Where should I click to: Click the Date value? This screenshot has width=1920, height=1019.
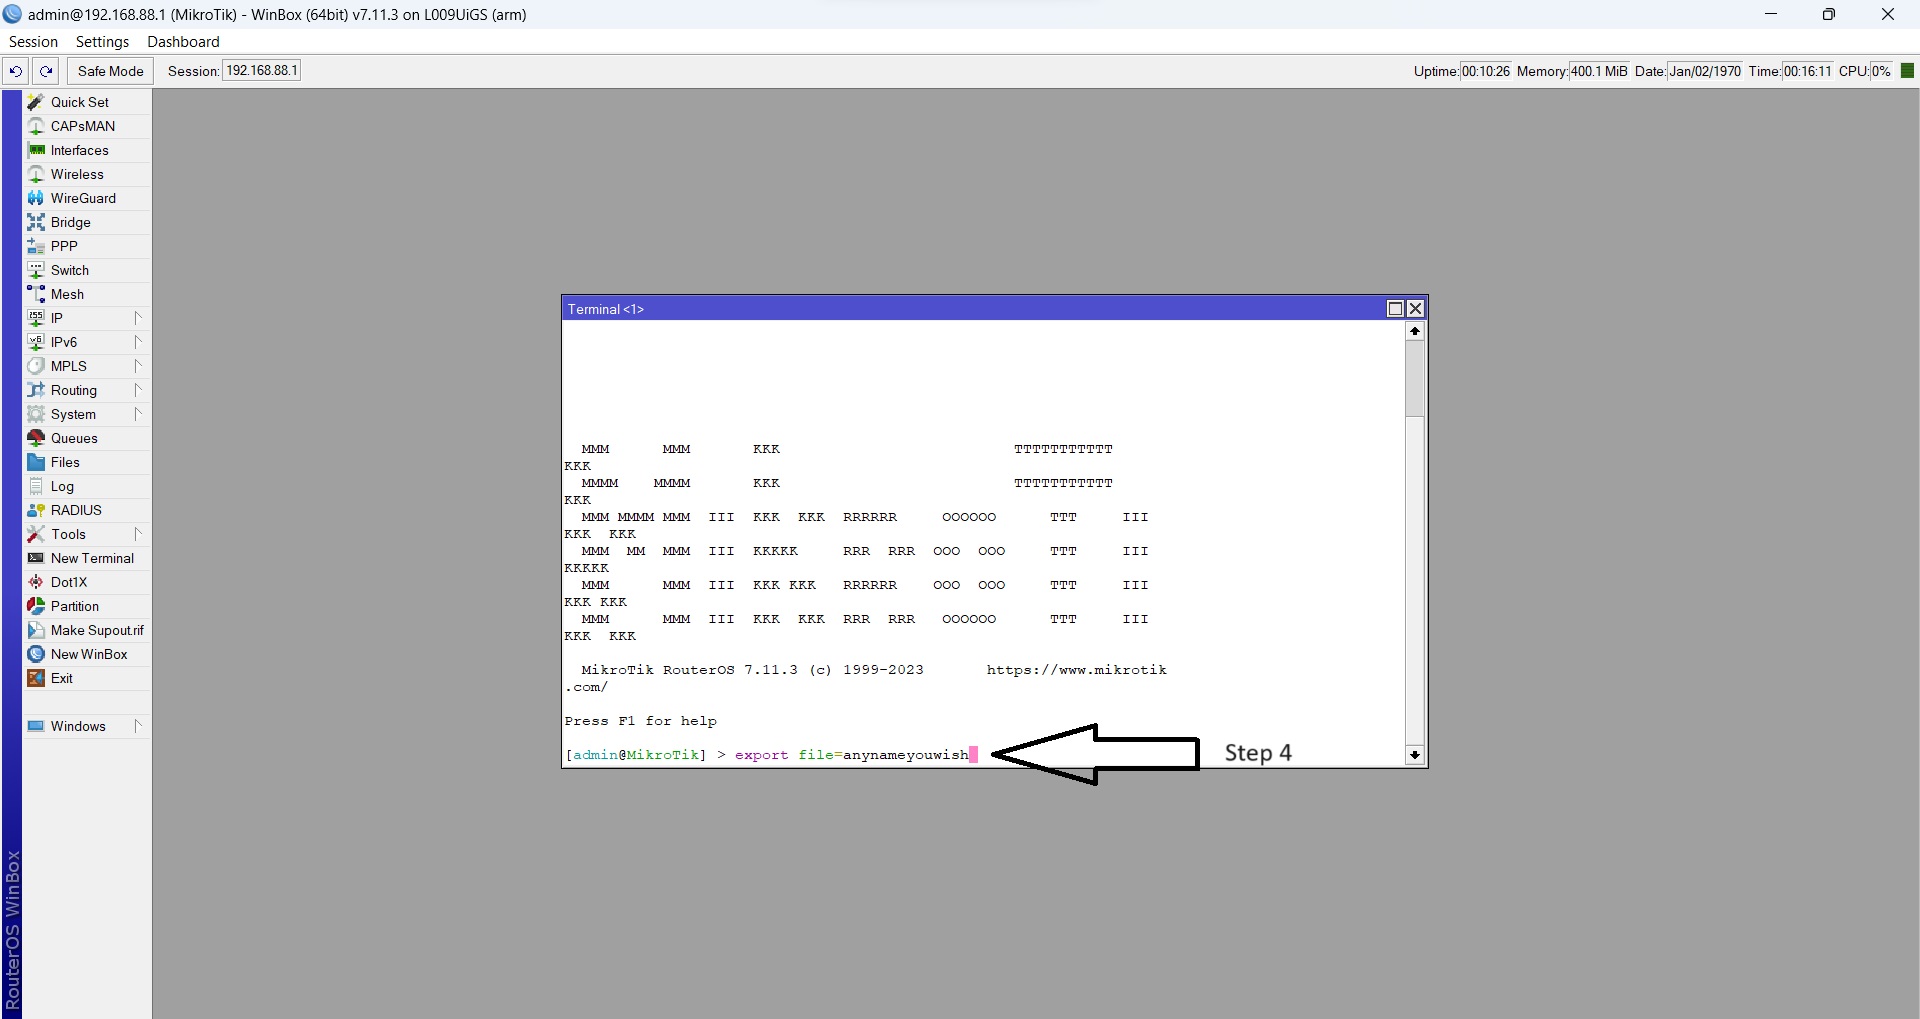pos(1705,71)
